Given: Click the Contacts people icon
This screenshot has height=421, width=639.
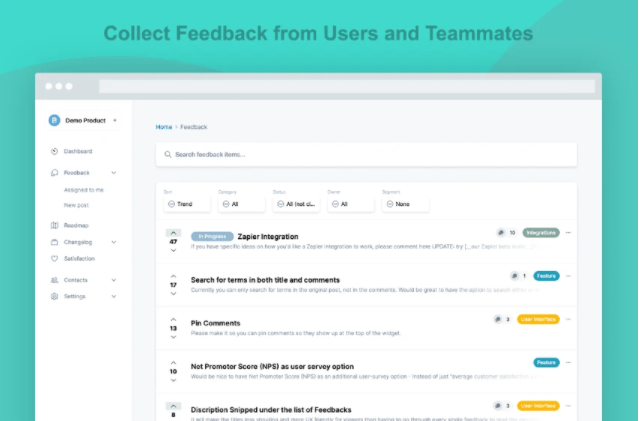Looking at the screenshot, I should [54, 281].
